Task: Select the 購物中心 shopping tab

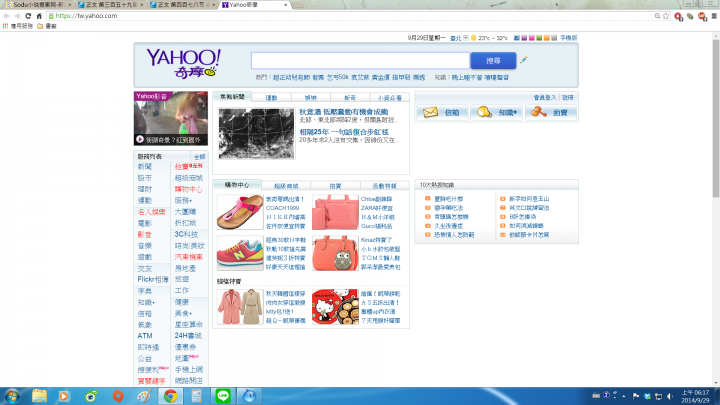Action: tap(237, 185)
